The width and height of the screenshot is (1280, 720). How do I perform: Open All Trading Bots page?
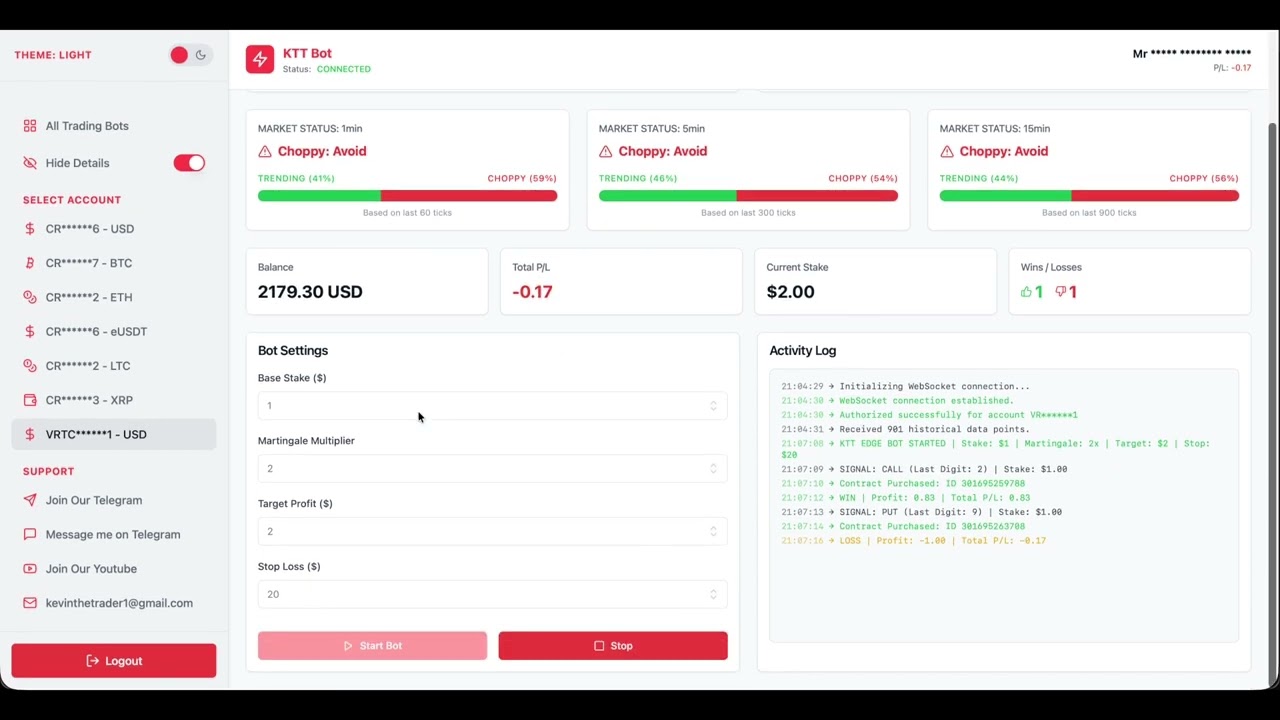(x=114, y=126)
